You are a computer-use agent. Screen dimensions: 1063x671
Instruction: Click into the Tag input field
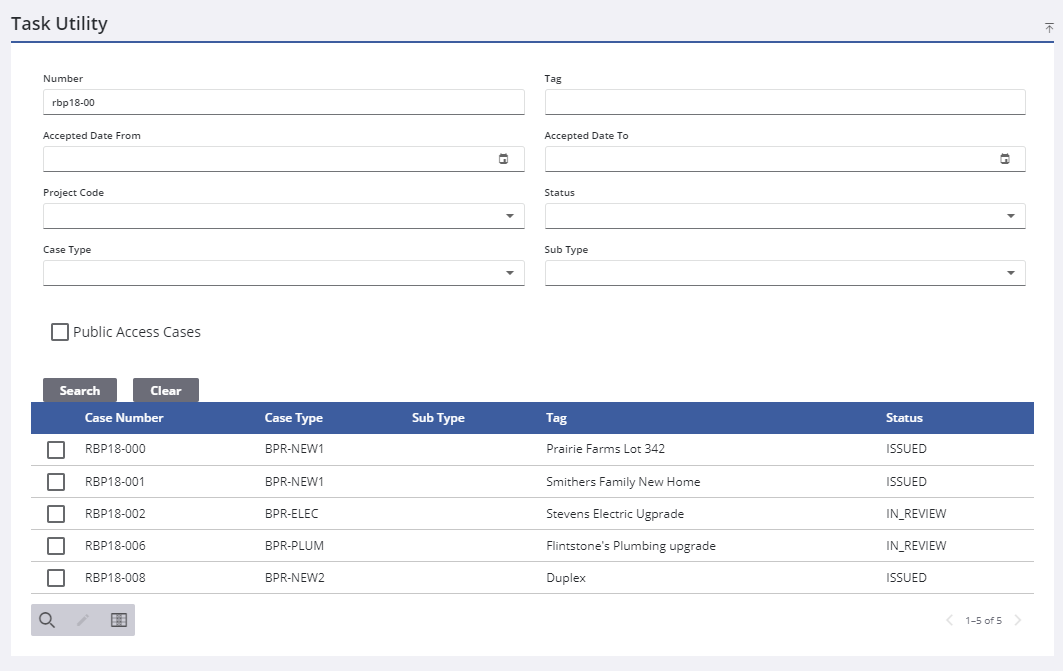[784, 102]
